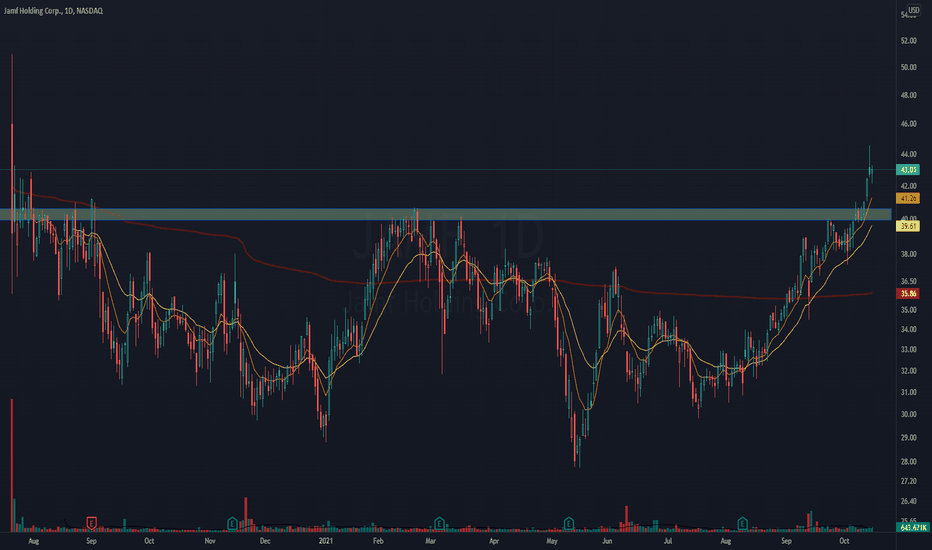This screenshot has height=550, width=932.
Task: Click the 26.40 price axis value
Action: coord(908,501)
